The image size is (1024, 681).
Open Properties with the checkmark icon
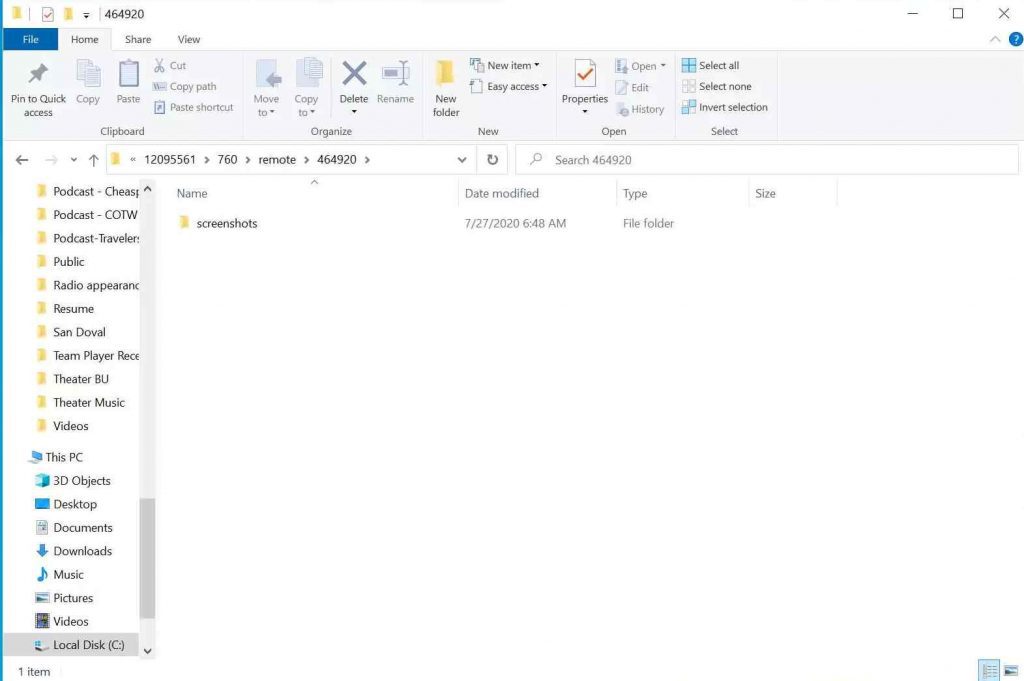click(585, 75)
